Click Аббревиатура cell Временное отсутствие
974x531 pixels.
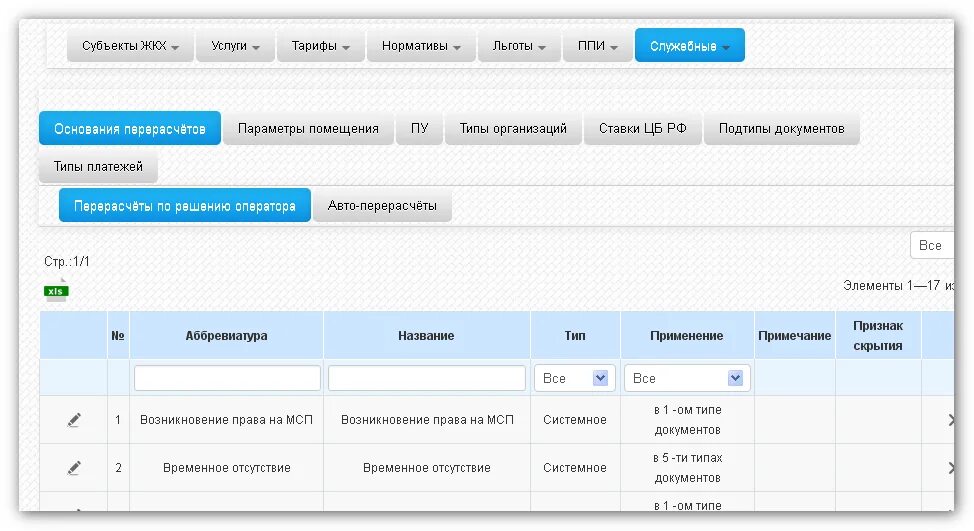click(x=227, y=468)
